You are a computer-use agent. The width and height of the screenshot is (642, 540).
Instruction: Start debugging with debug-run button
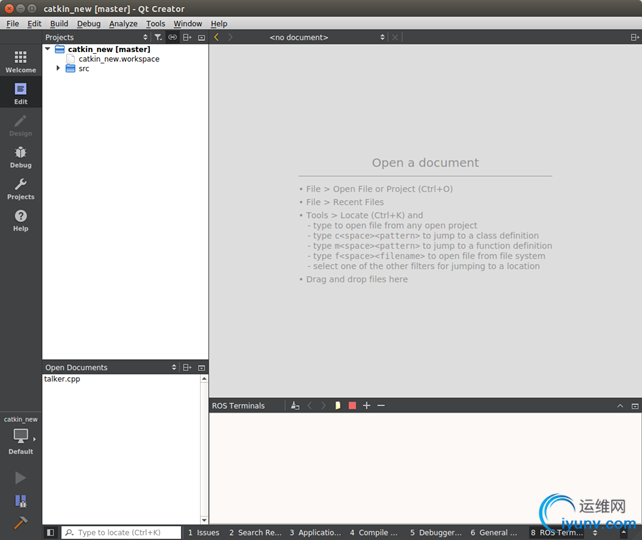point(20,501)
